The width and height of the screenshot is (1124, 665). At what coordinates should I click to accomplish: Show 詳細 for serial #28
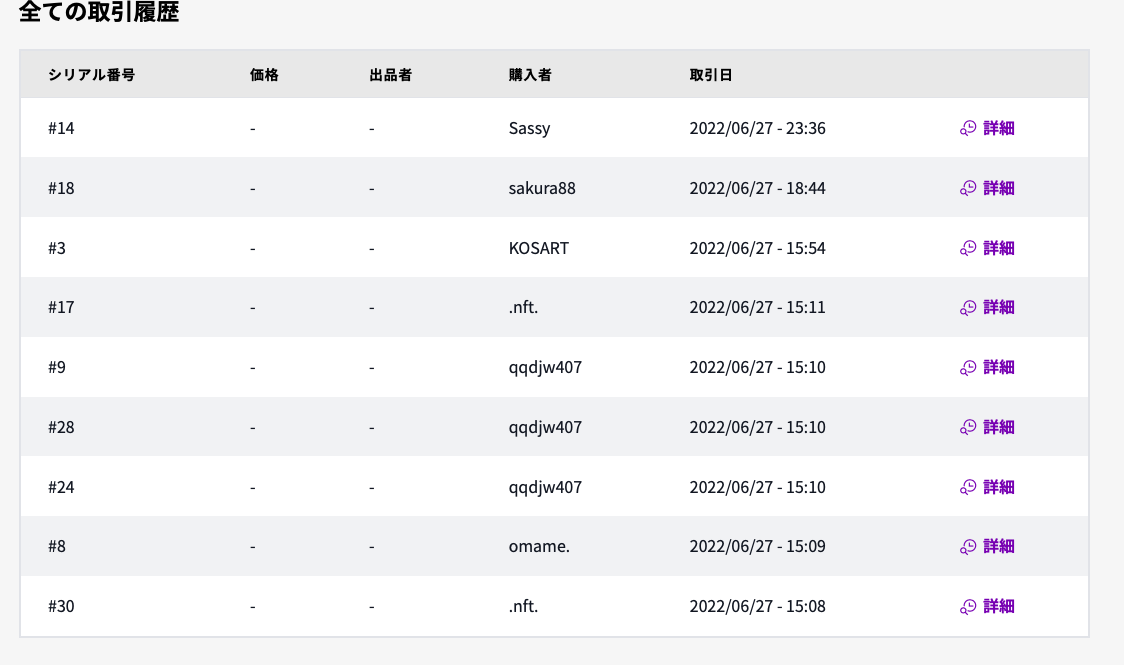999,427
